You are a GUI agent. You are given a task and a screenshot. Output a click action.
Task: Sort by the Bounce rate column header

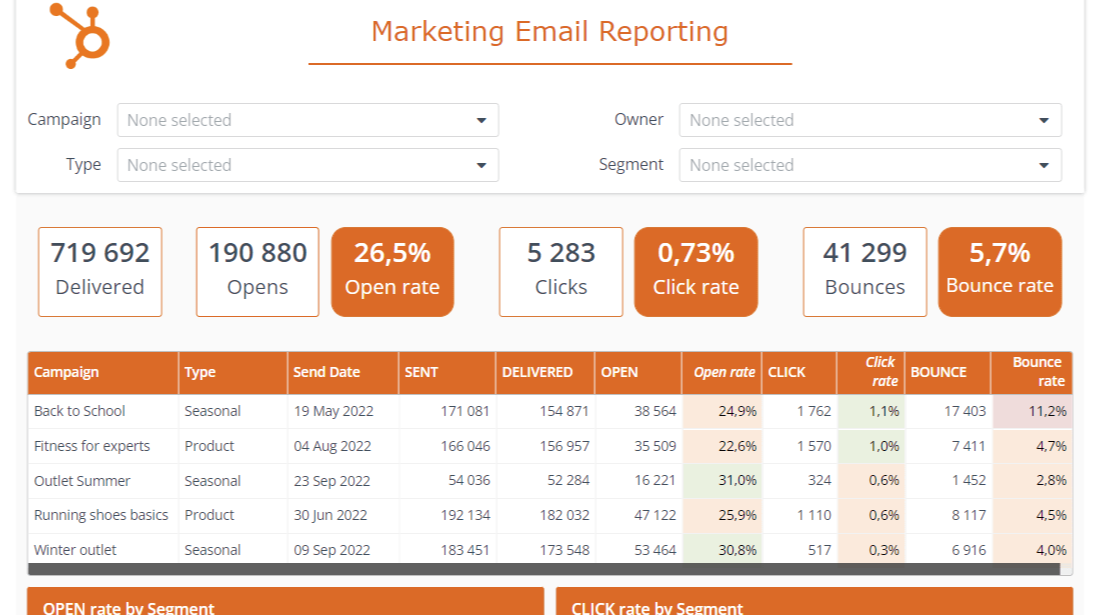(1036, 372)
